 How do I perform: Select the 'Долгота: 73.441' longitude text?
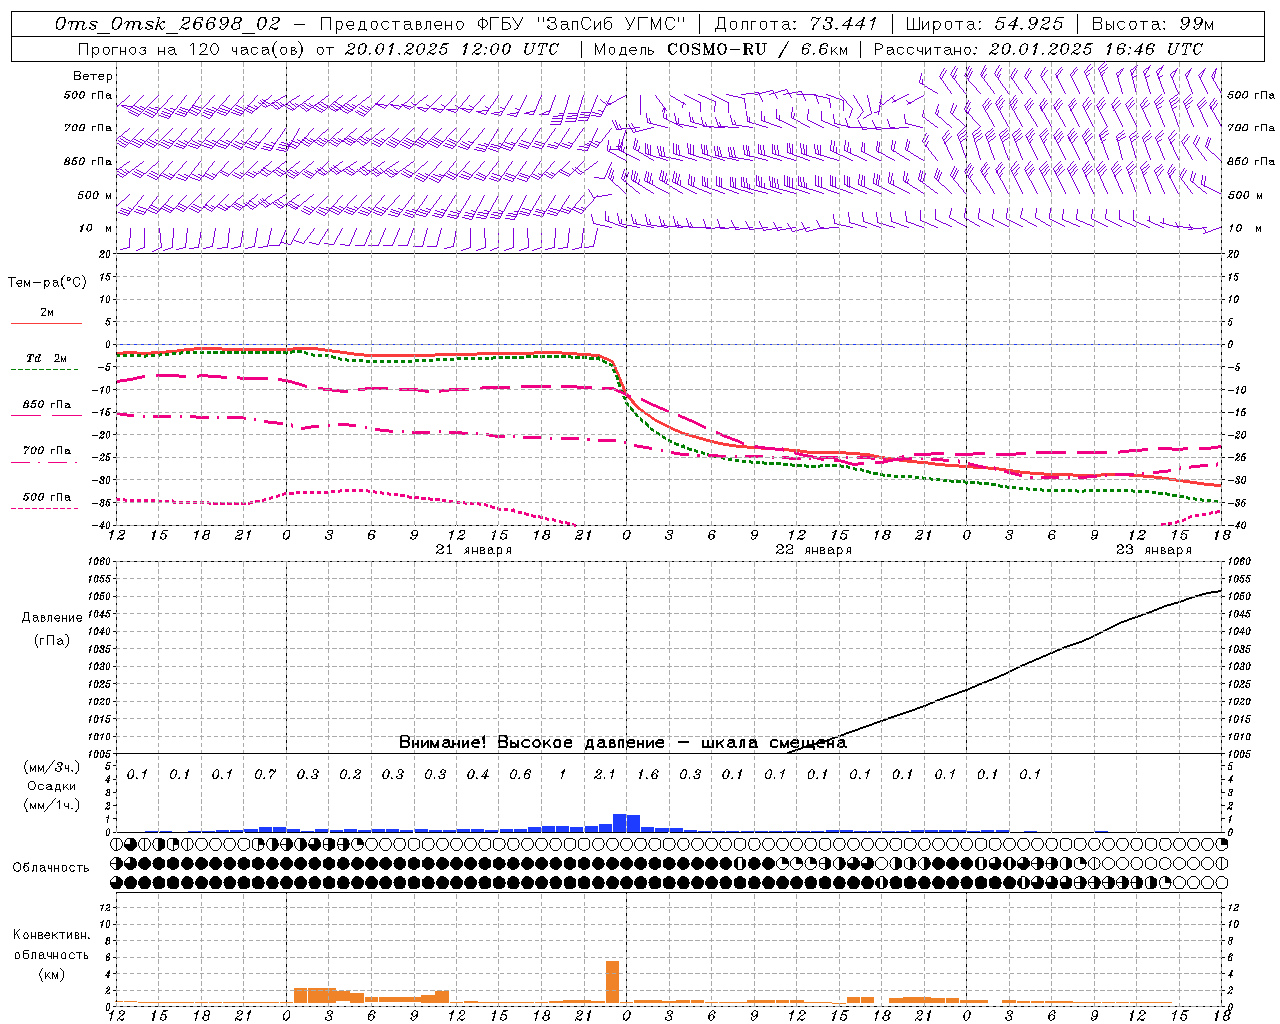tap(796, 24)
